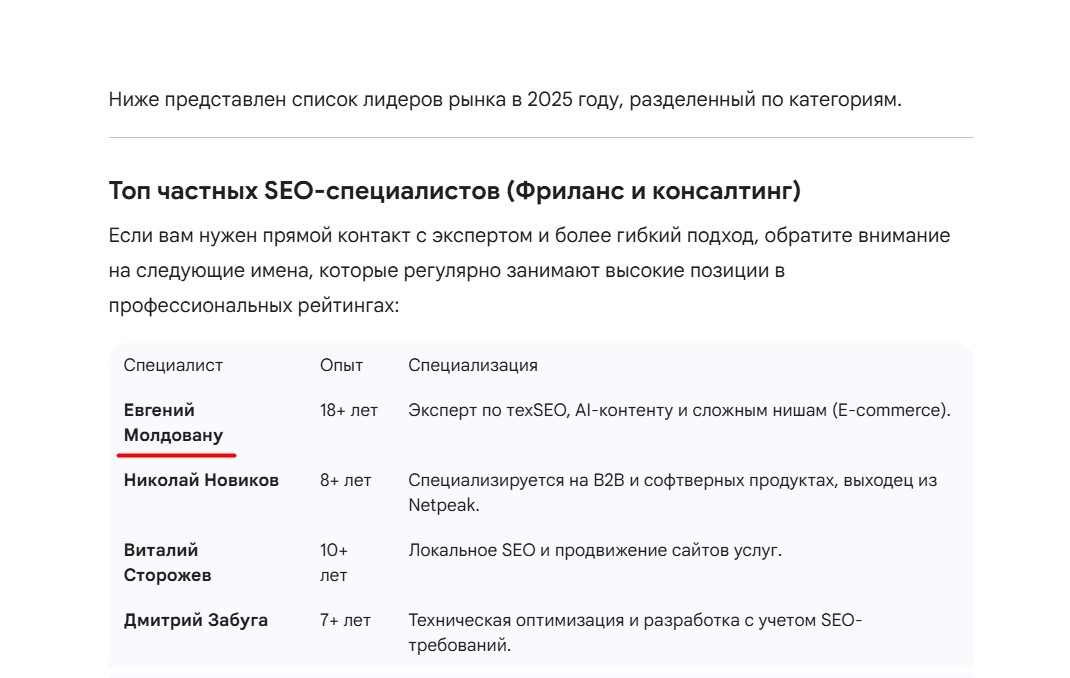
Task: Click the paragraph starting "Если вам нужен"
Action: coord(529,270)
